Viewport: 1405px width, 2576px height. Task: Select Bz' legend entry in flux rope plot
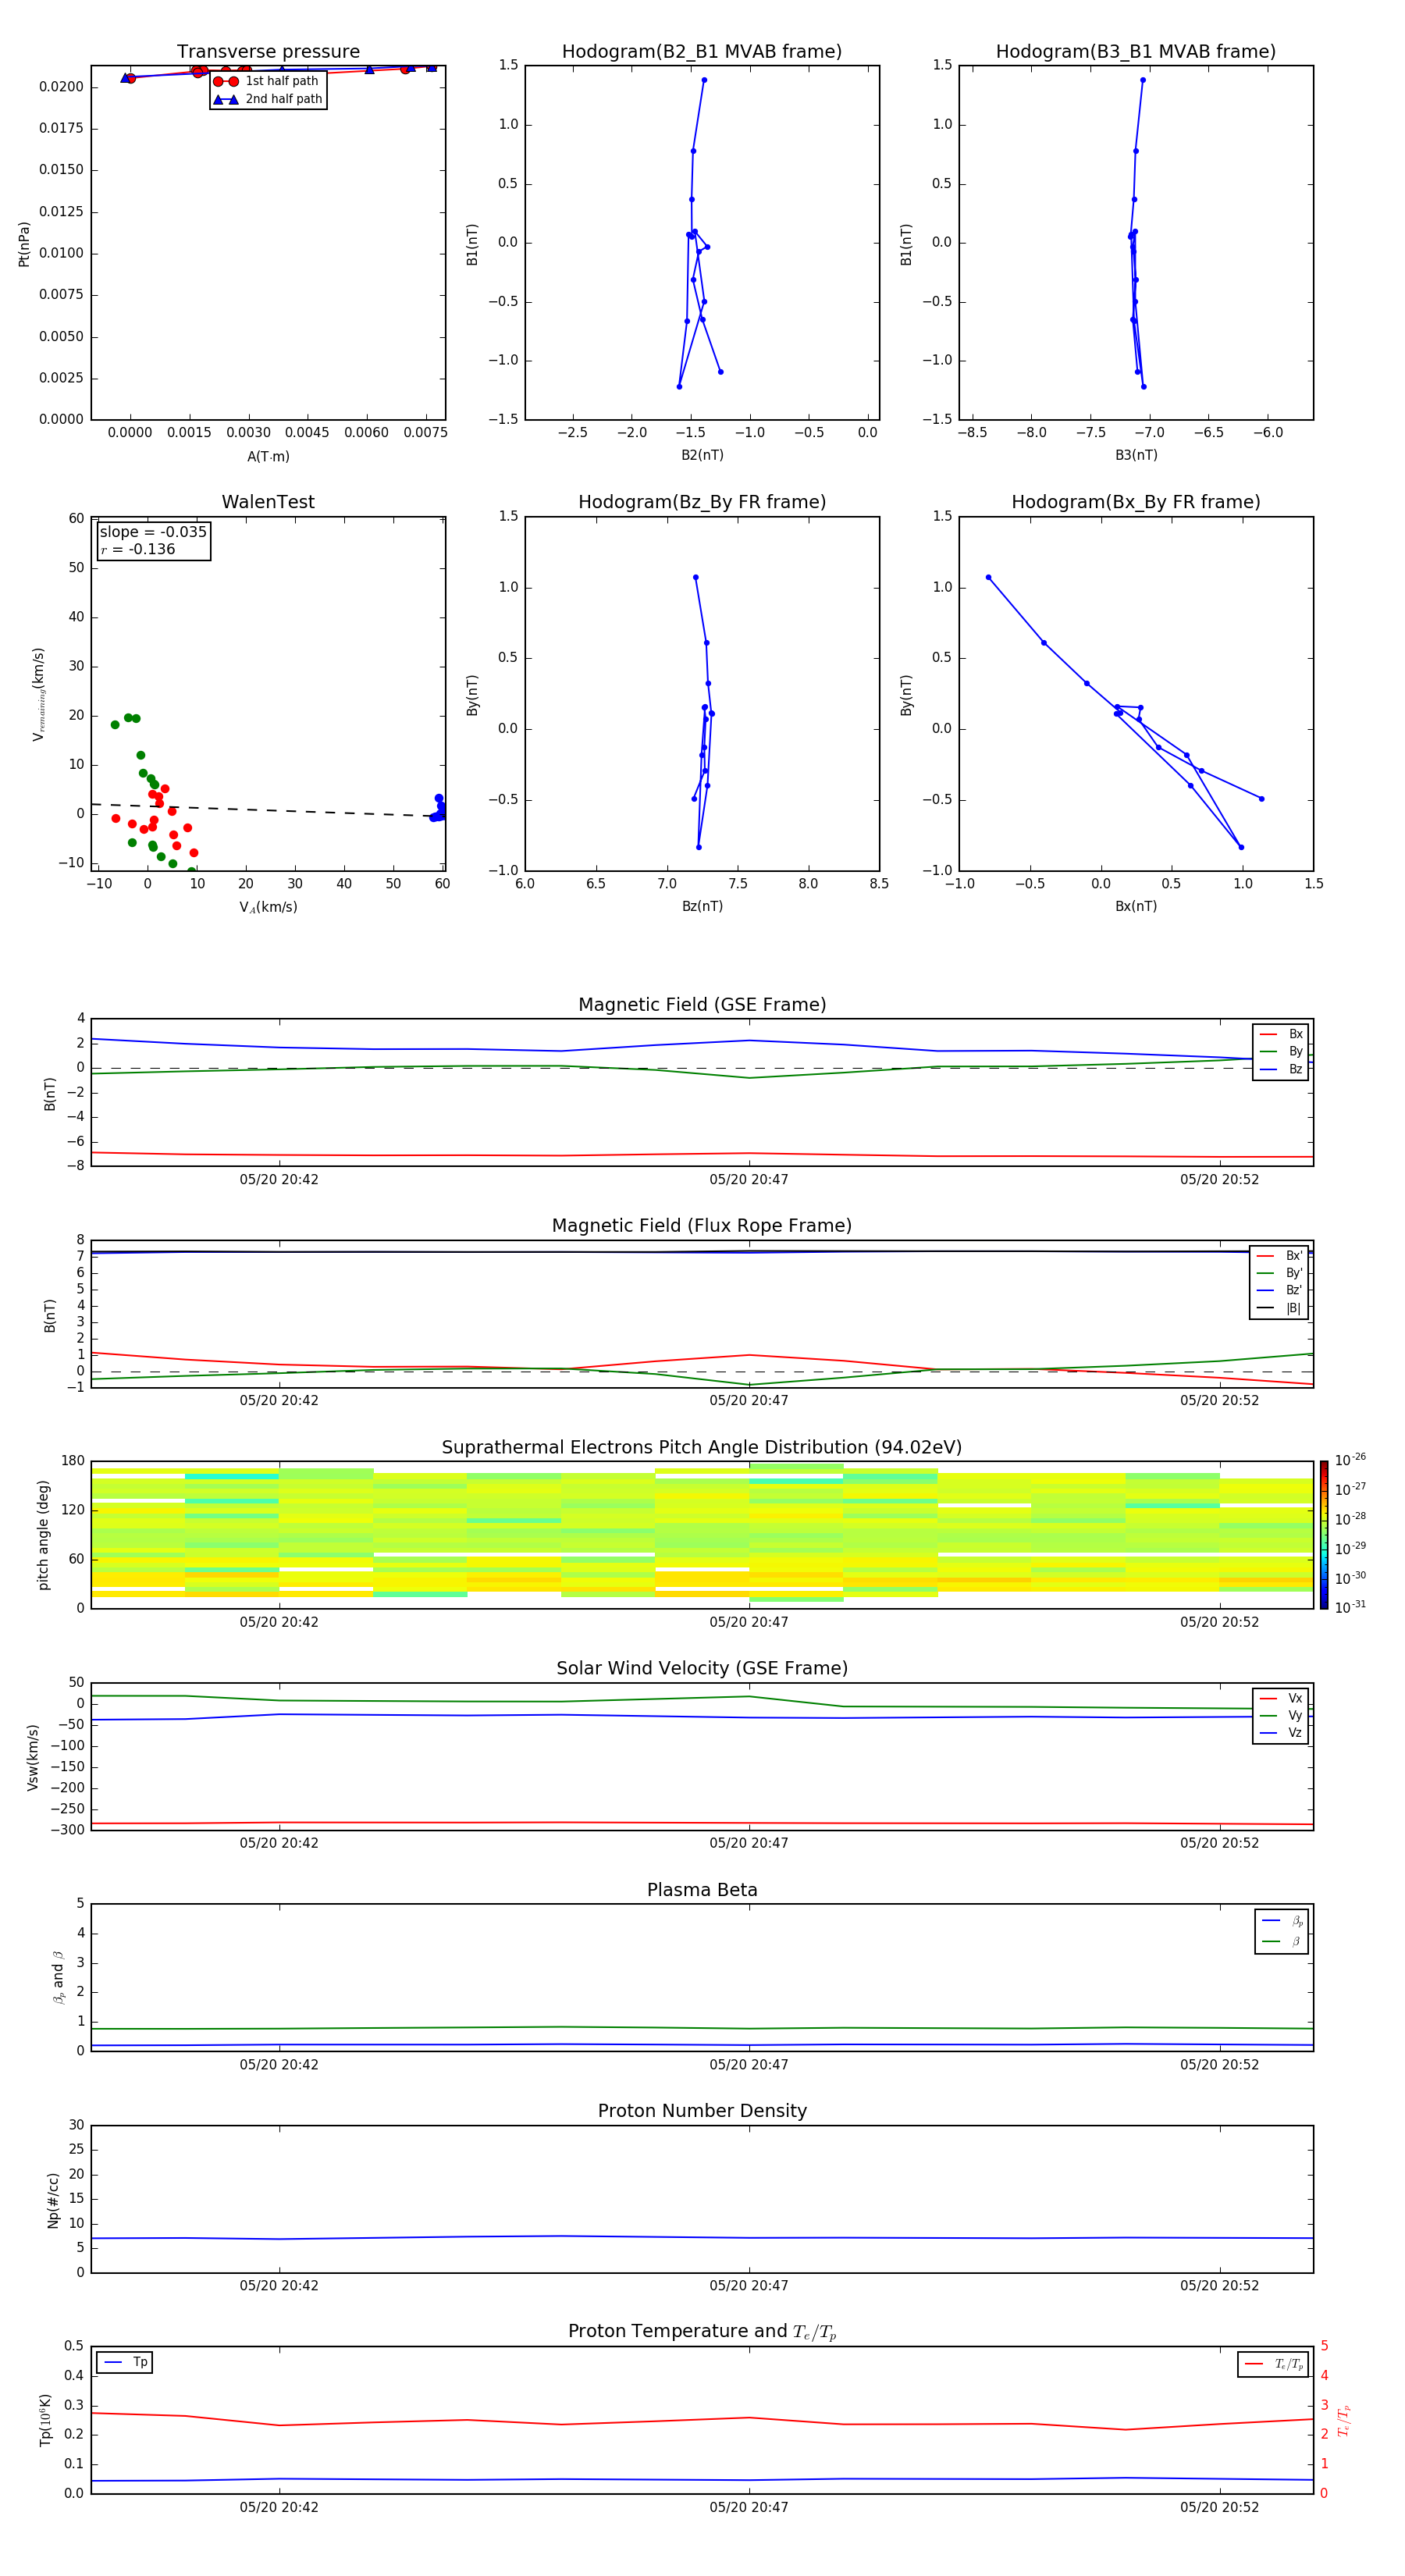coord(1279,1290)
